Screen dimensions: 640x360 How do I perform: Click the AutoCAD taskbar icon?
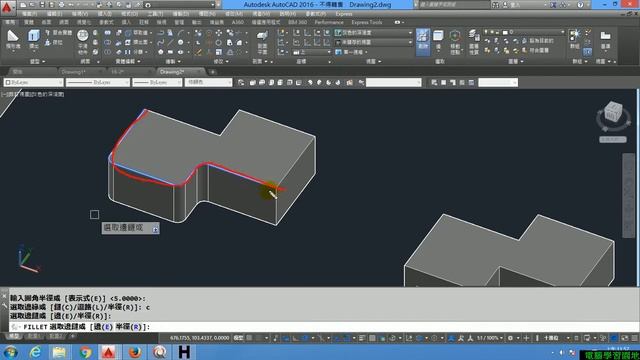(108, 352)
